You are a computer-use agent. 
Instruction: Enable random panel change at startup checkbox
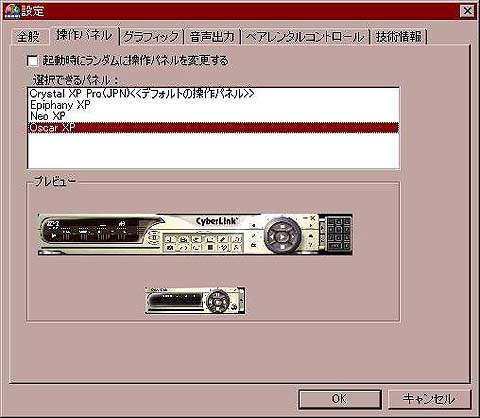32,61
